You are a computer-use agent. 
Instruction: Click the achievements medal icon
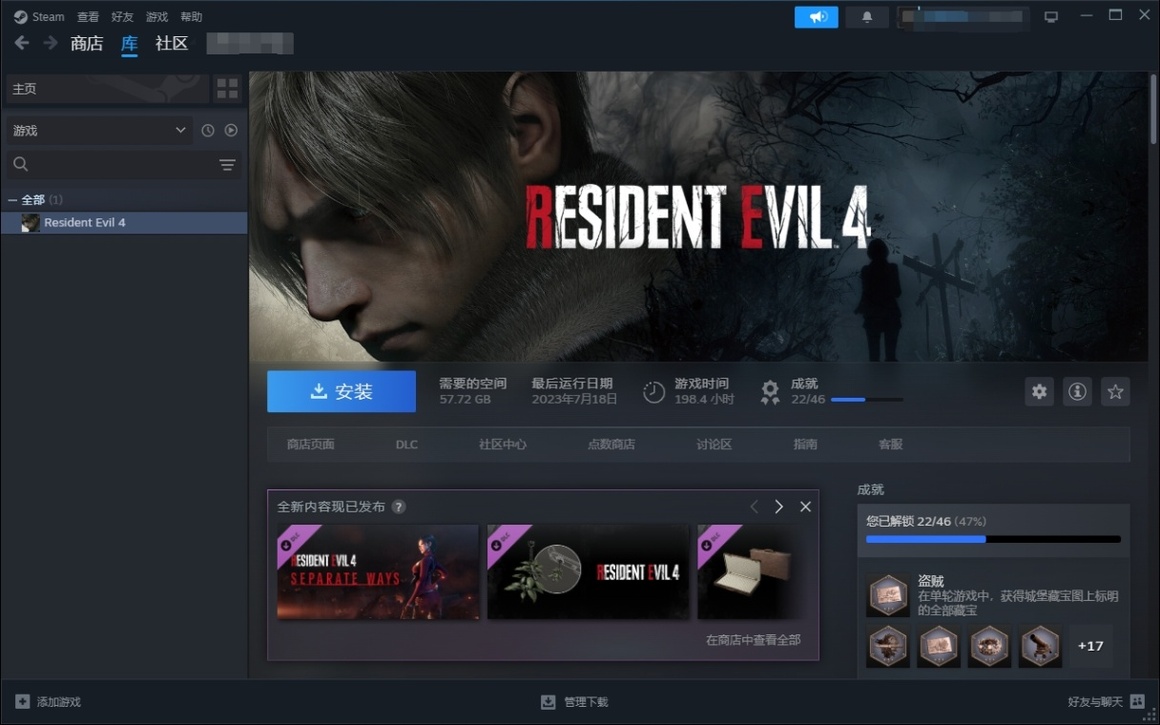[x=770, y=391]
